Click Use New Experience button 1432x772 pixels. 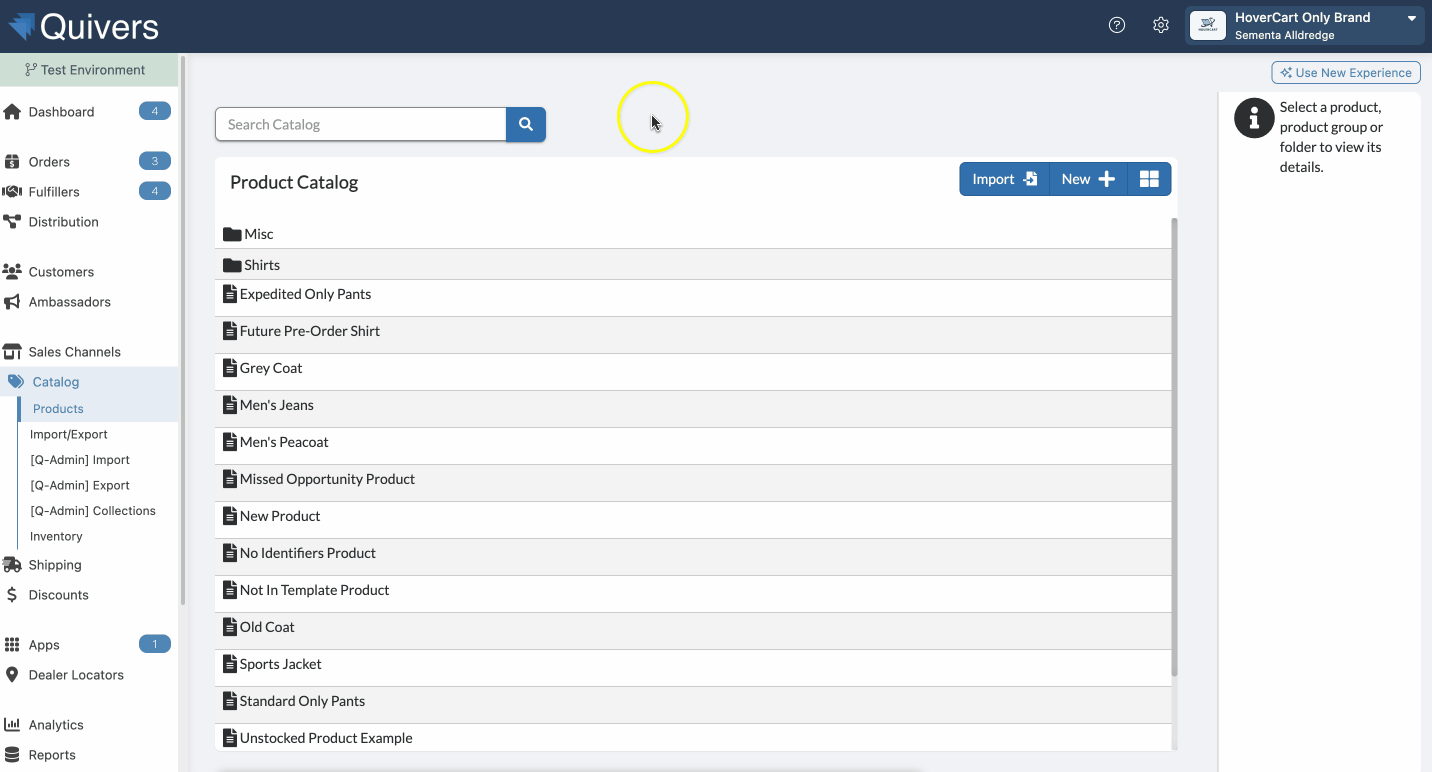[1345, 73]
